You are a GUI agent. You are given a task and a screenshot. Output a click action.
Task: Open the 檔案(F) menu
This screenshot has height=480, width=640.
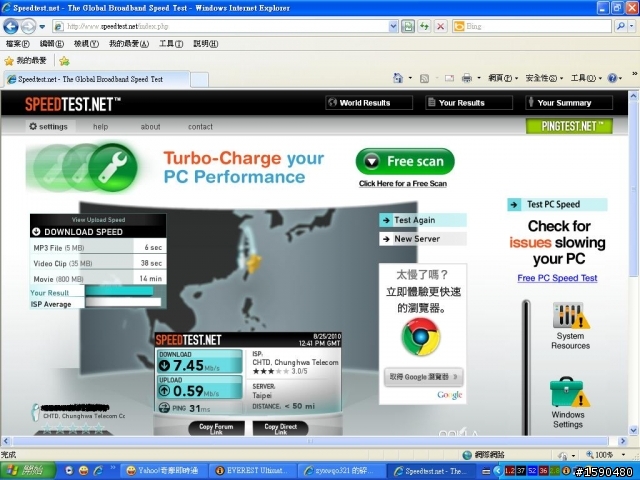point(17,44)
